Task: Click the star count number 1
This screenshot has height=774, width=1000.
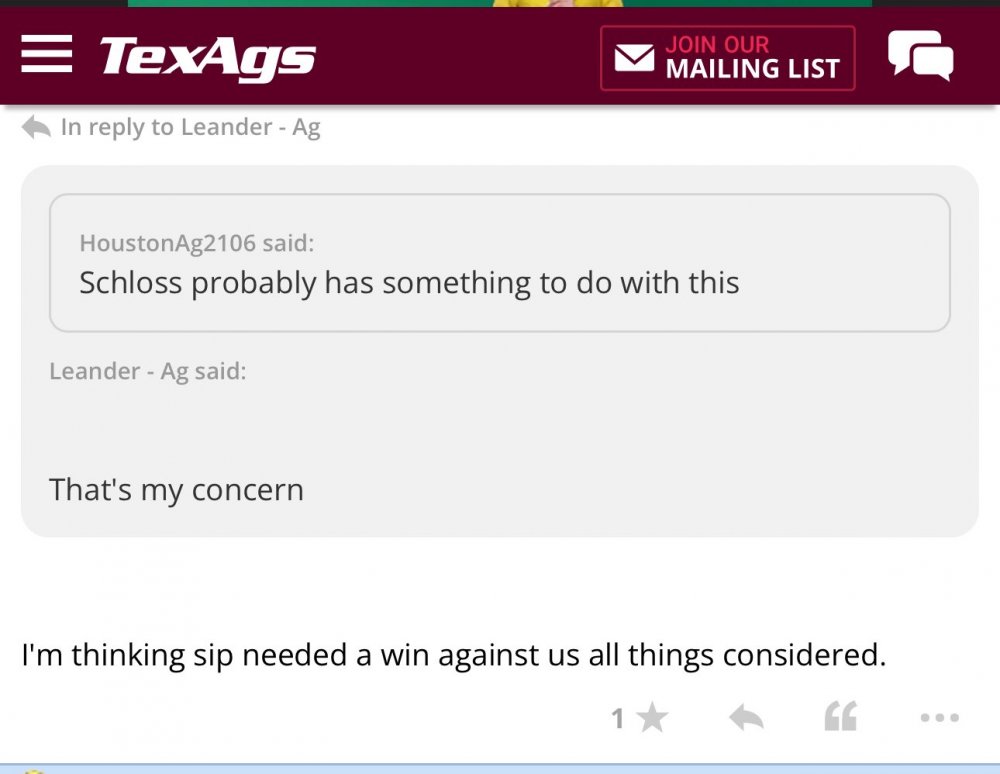Action: coord(617,718)
